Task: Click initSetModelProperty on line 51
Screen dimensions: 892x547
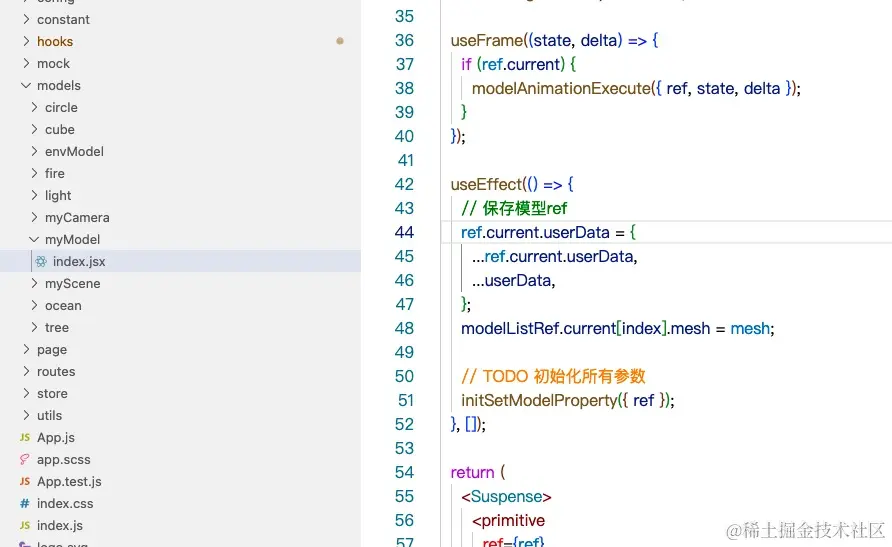Action: tap(539, 400)
